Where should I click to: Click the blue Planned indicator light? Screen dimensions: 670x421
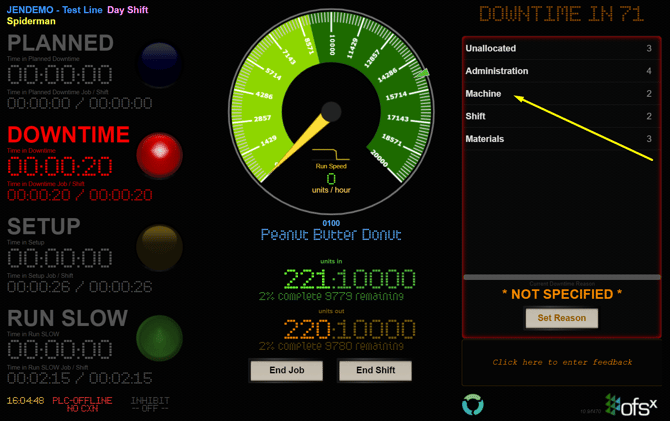click(x=159, y=64)
